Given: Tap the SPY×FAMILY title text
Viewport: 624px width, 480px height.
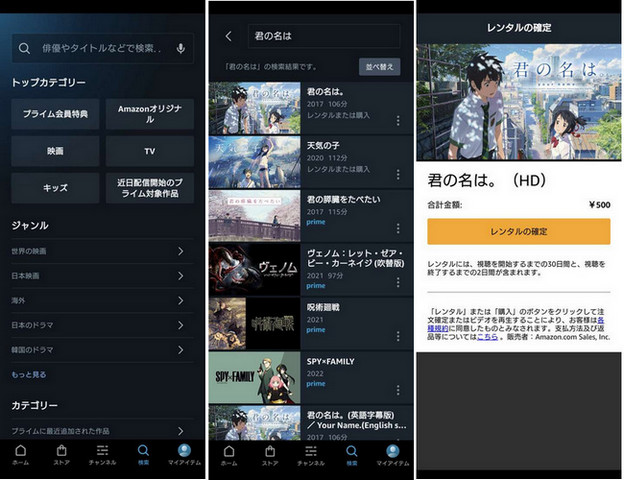Looking at the screenshot, I should pyautogui.click(x=330, y=361).
